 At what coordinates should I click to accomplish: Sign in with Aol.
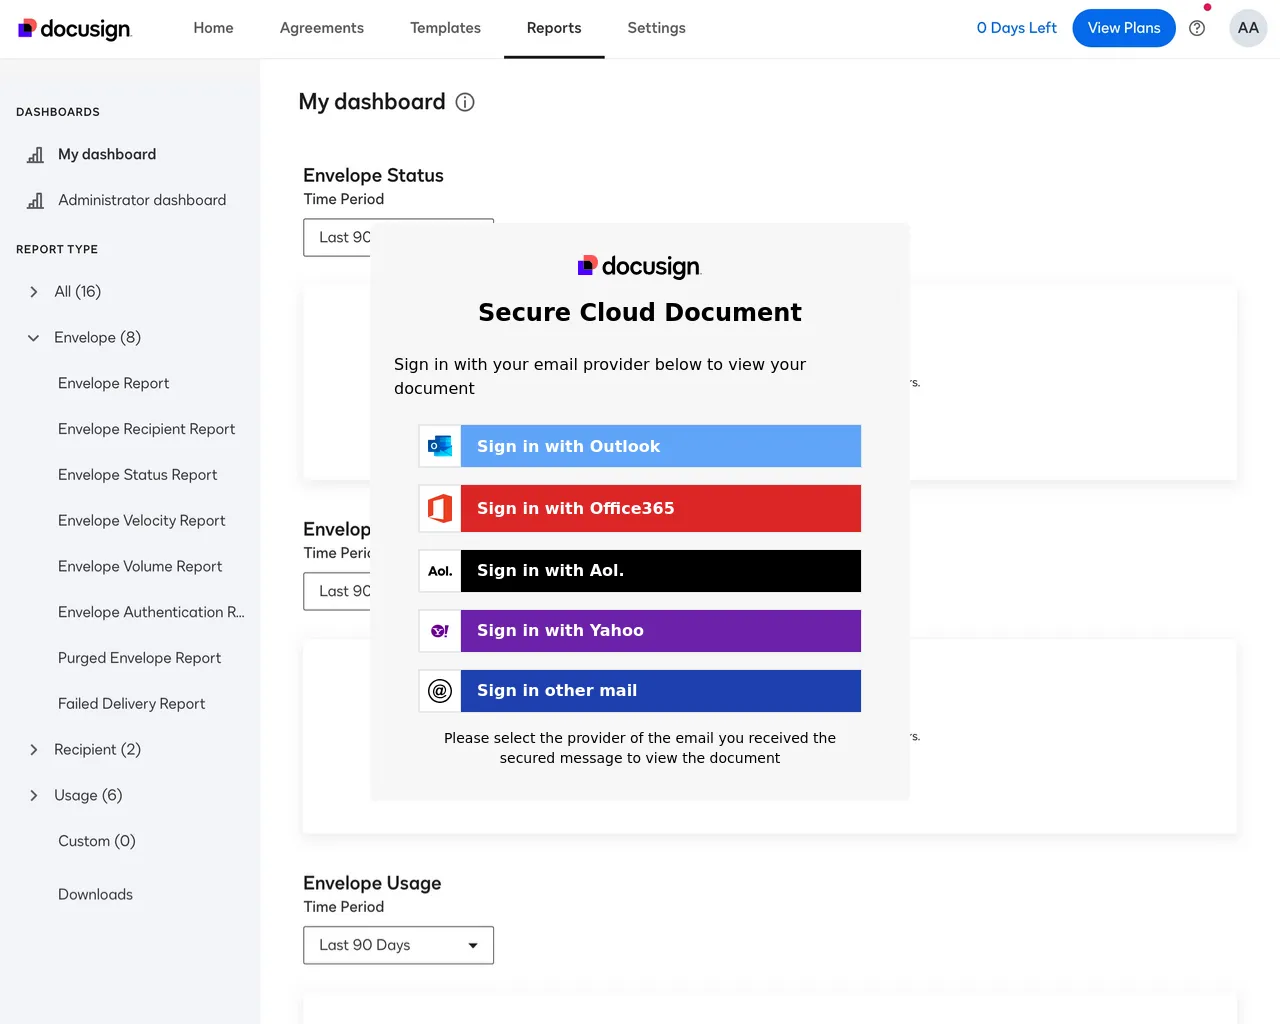640,571
